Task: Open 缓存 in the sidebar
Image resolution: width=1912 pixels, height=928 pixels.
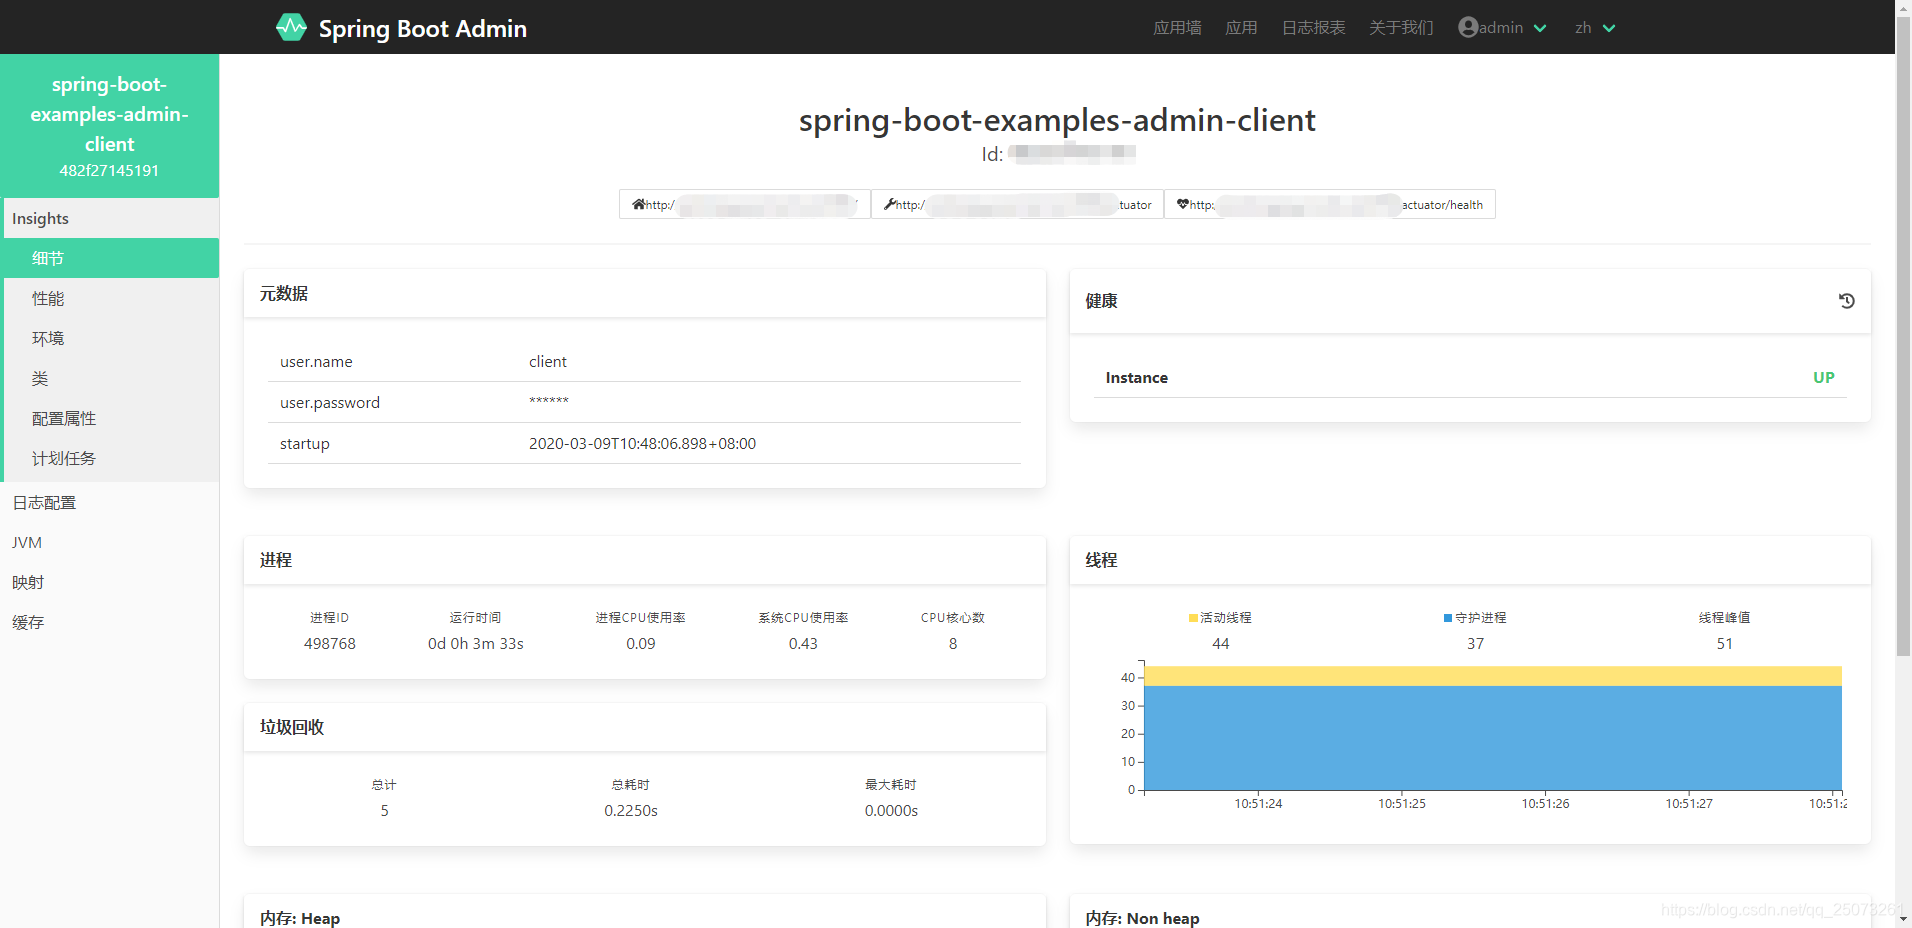Action: click(110, 622)
